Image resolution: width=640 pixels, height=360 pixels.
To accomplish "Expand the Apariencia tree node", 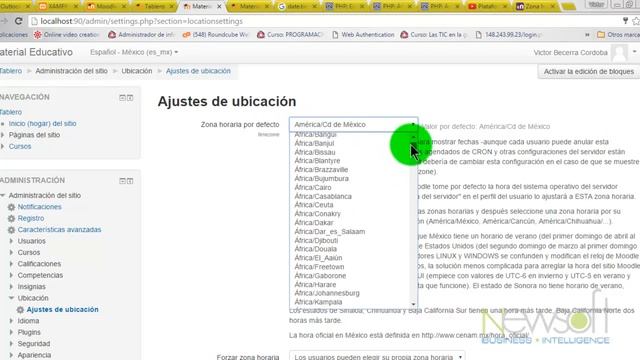I will pyautogui.click(x=11, y=356).
